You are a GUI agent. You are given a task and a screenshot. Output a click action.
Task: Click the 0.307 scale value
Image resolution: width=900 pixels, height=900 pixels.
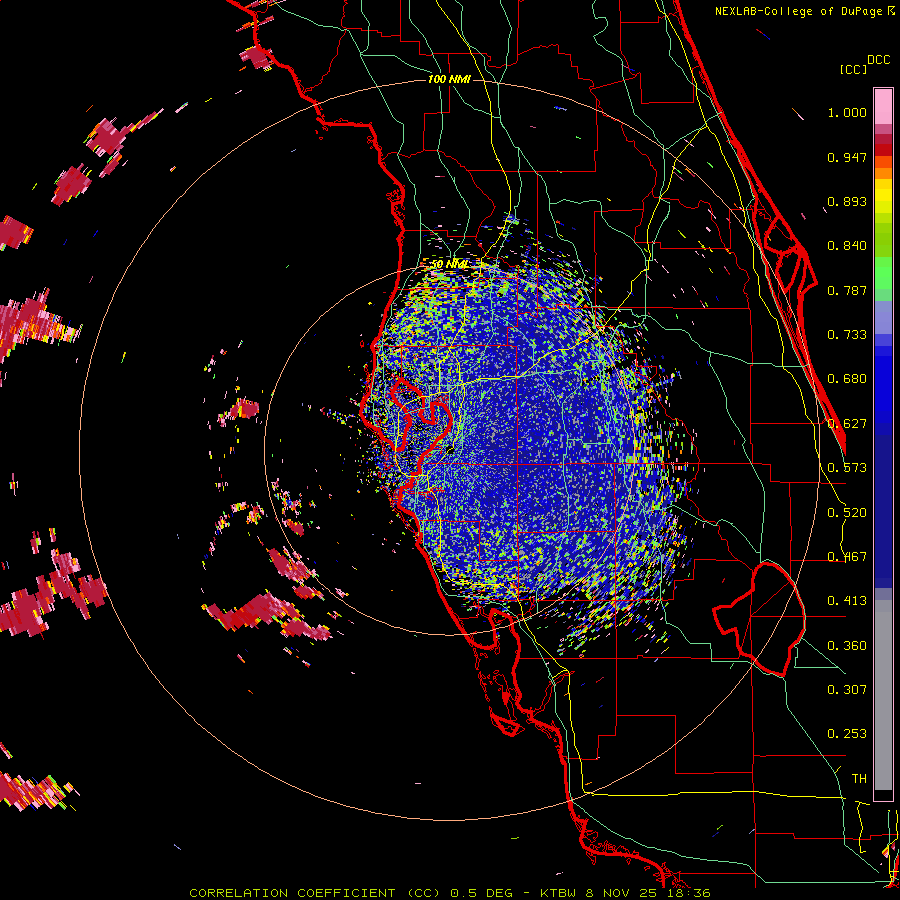click(847, 690)
